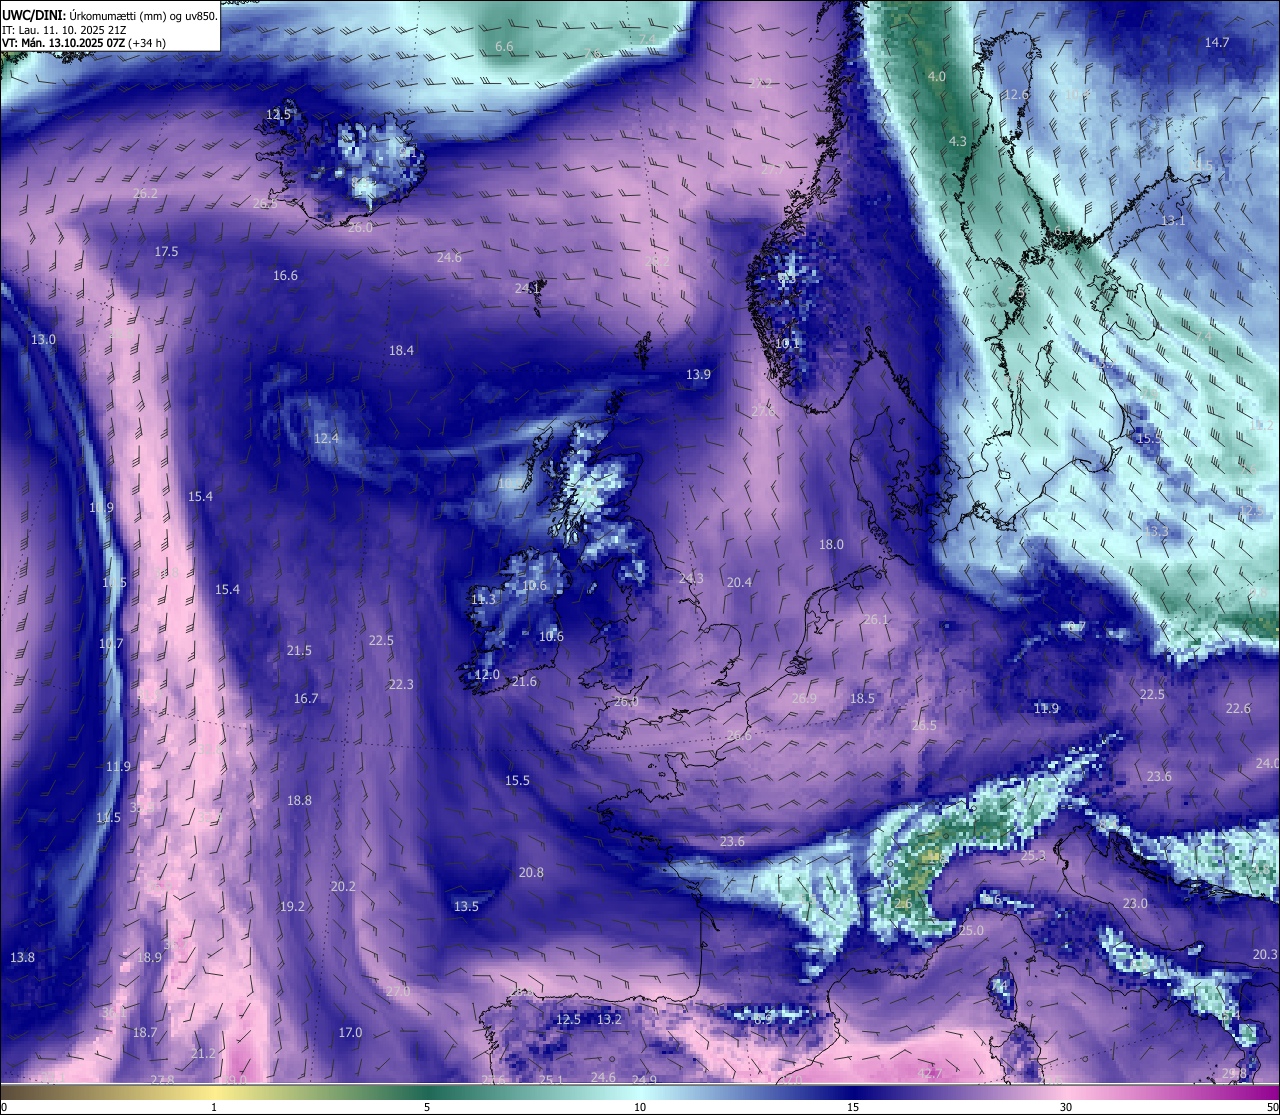Click the 14.7 value label

coord(1217,42)
